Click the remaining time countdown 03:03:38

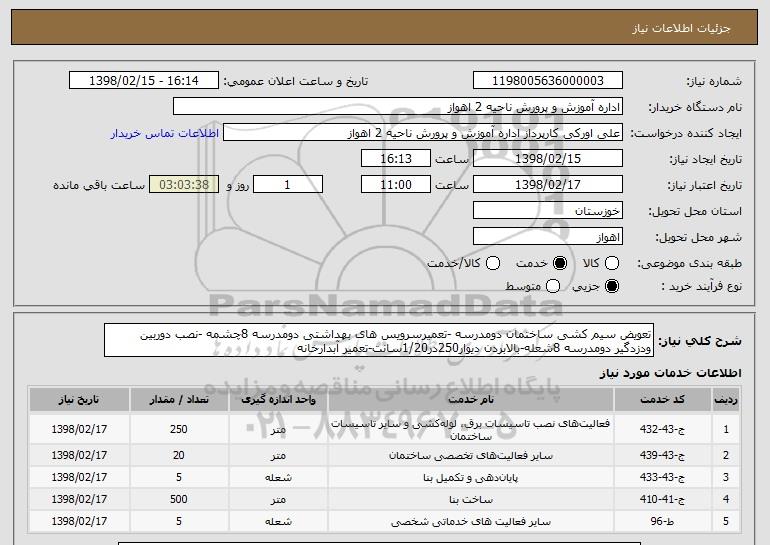[x=184, y=185]
